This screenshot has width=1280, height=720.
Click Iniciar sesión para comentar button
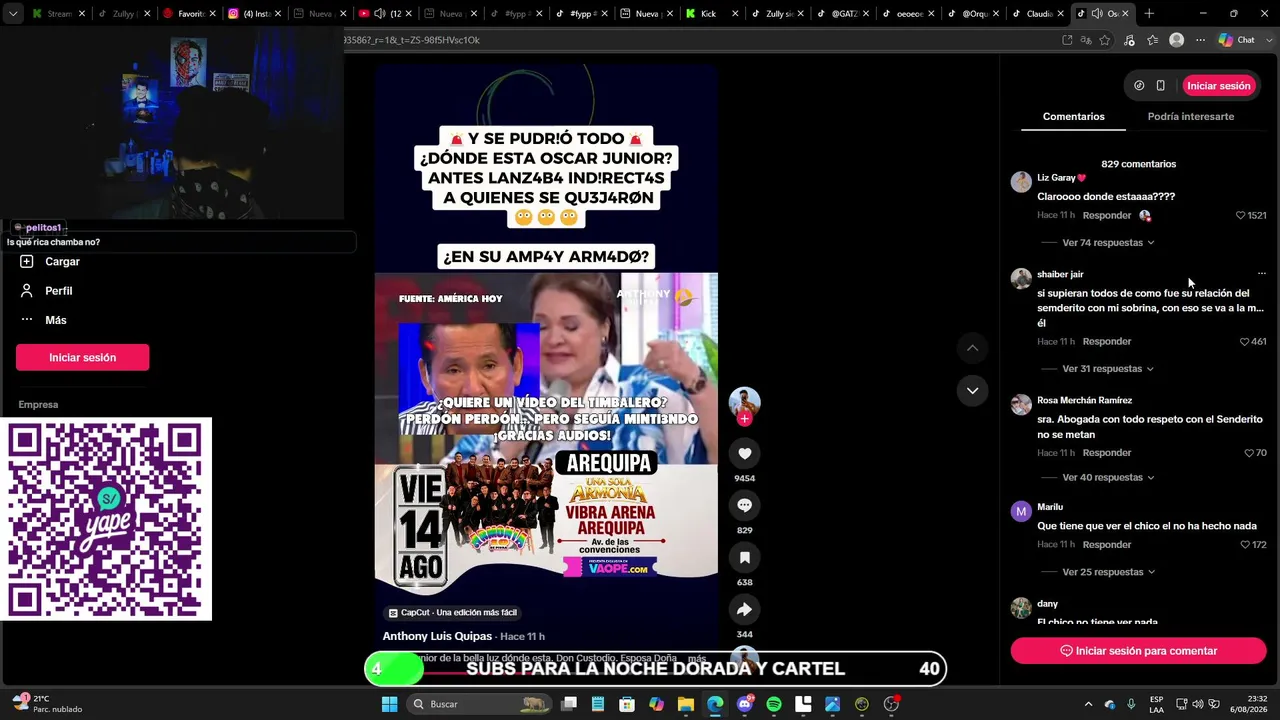(x=1138, y=651)
